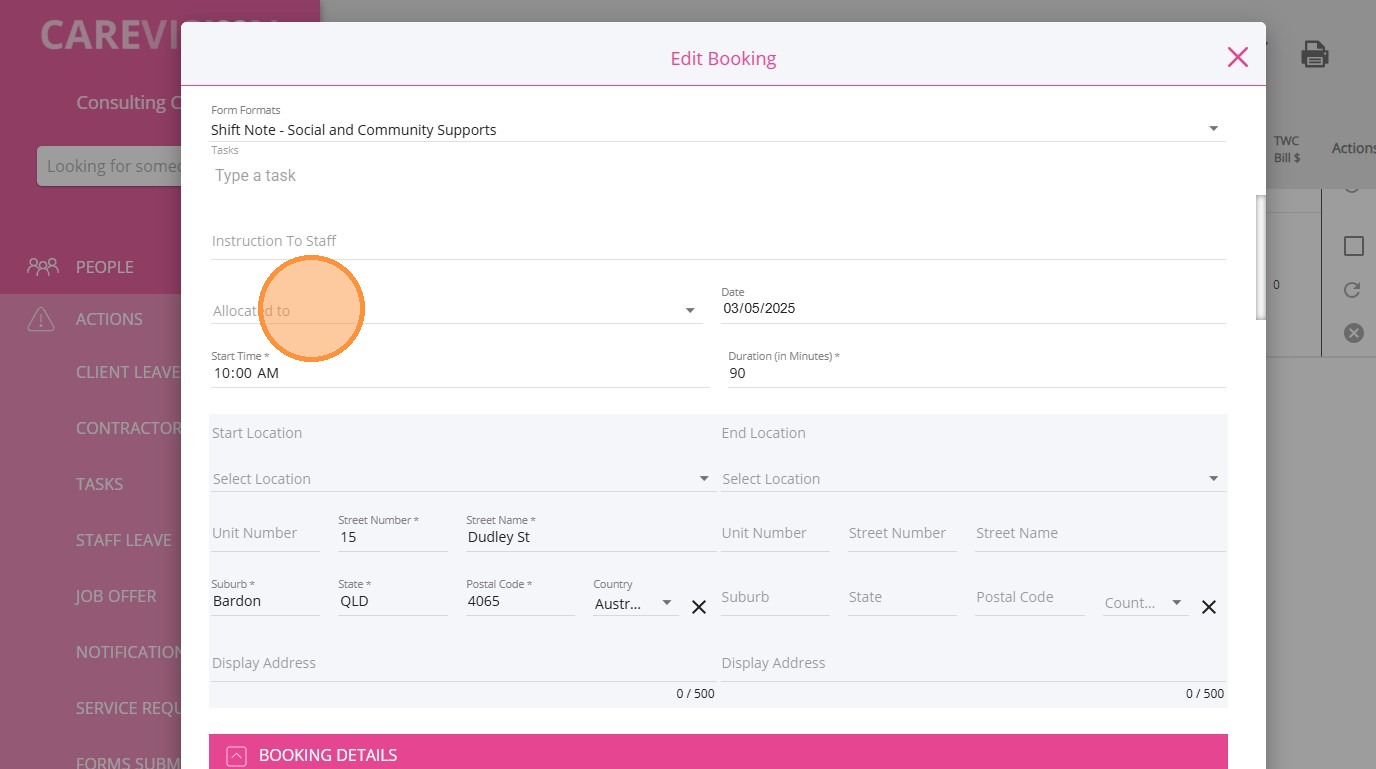Expand the Start Location select dropdown

tap(704, 479)
